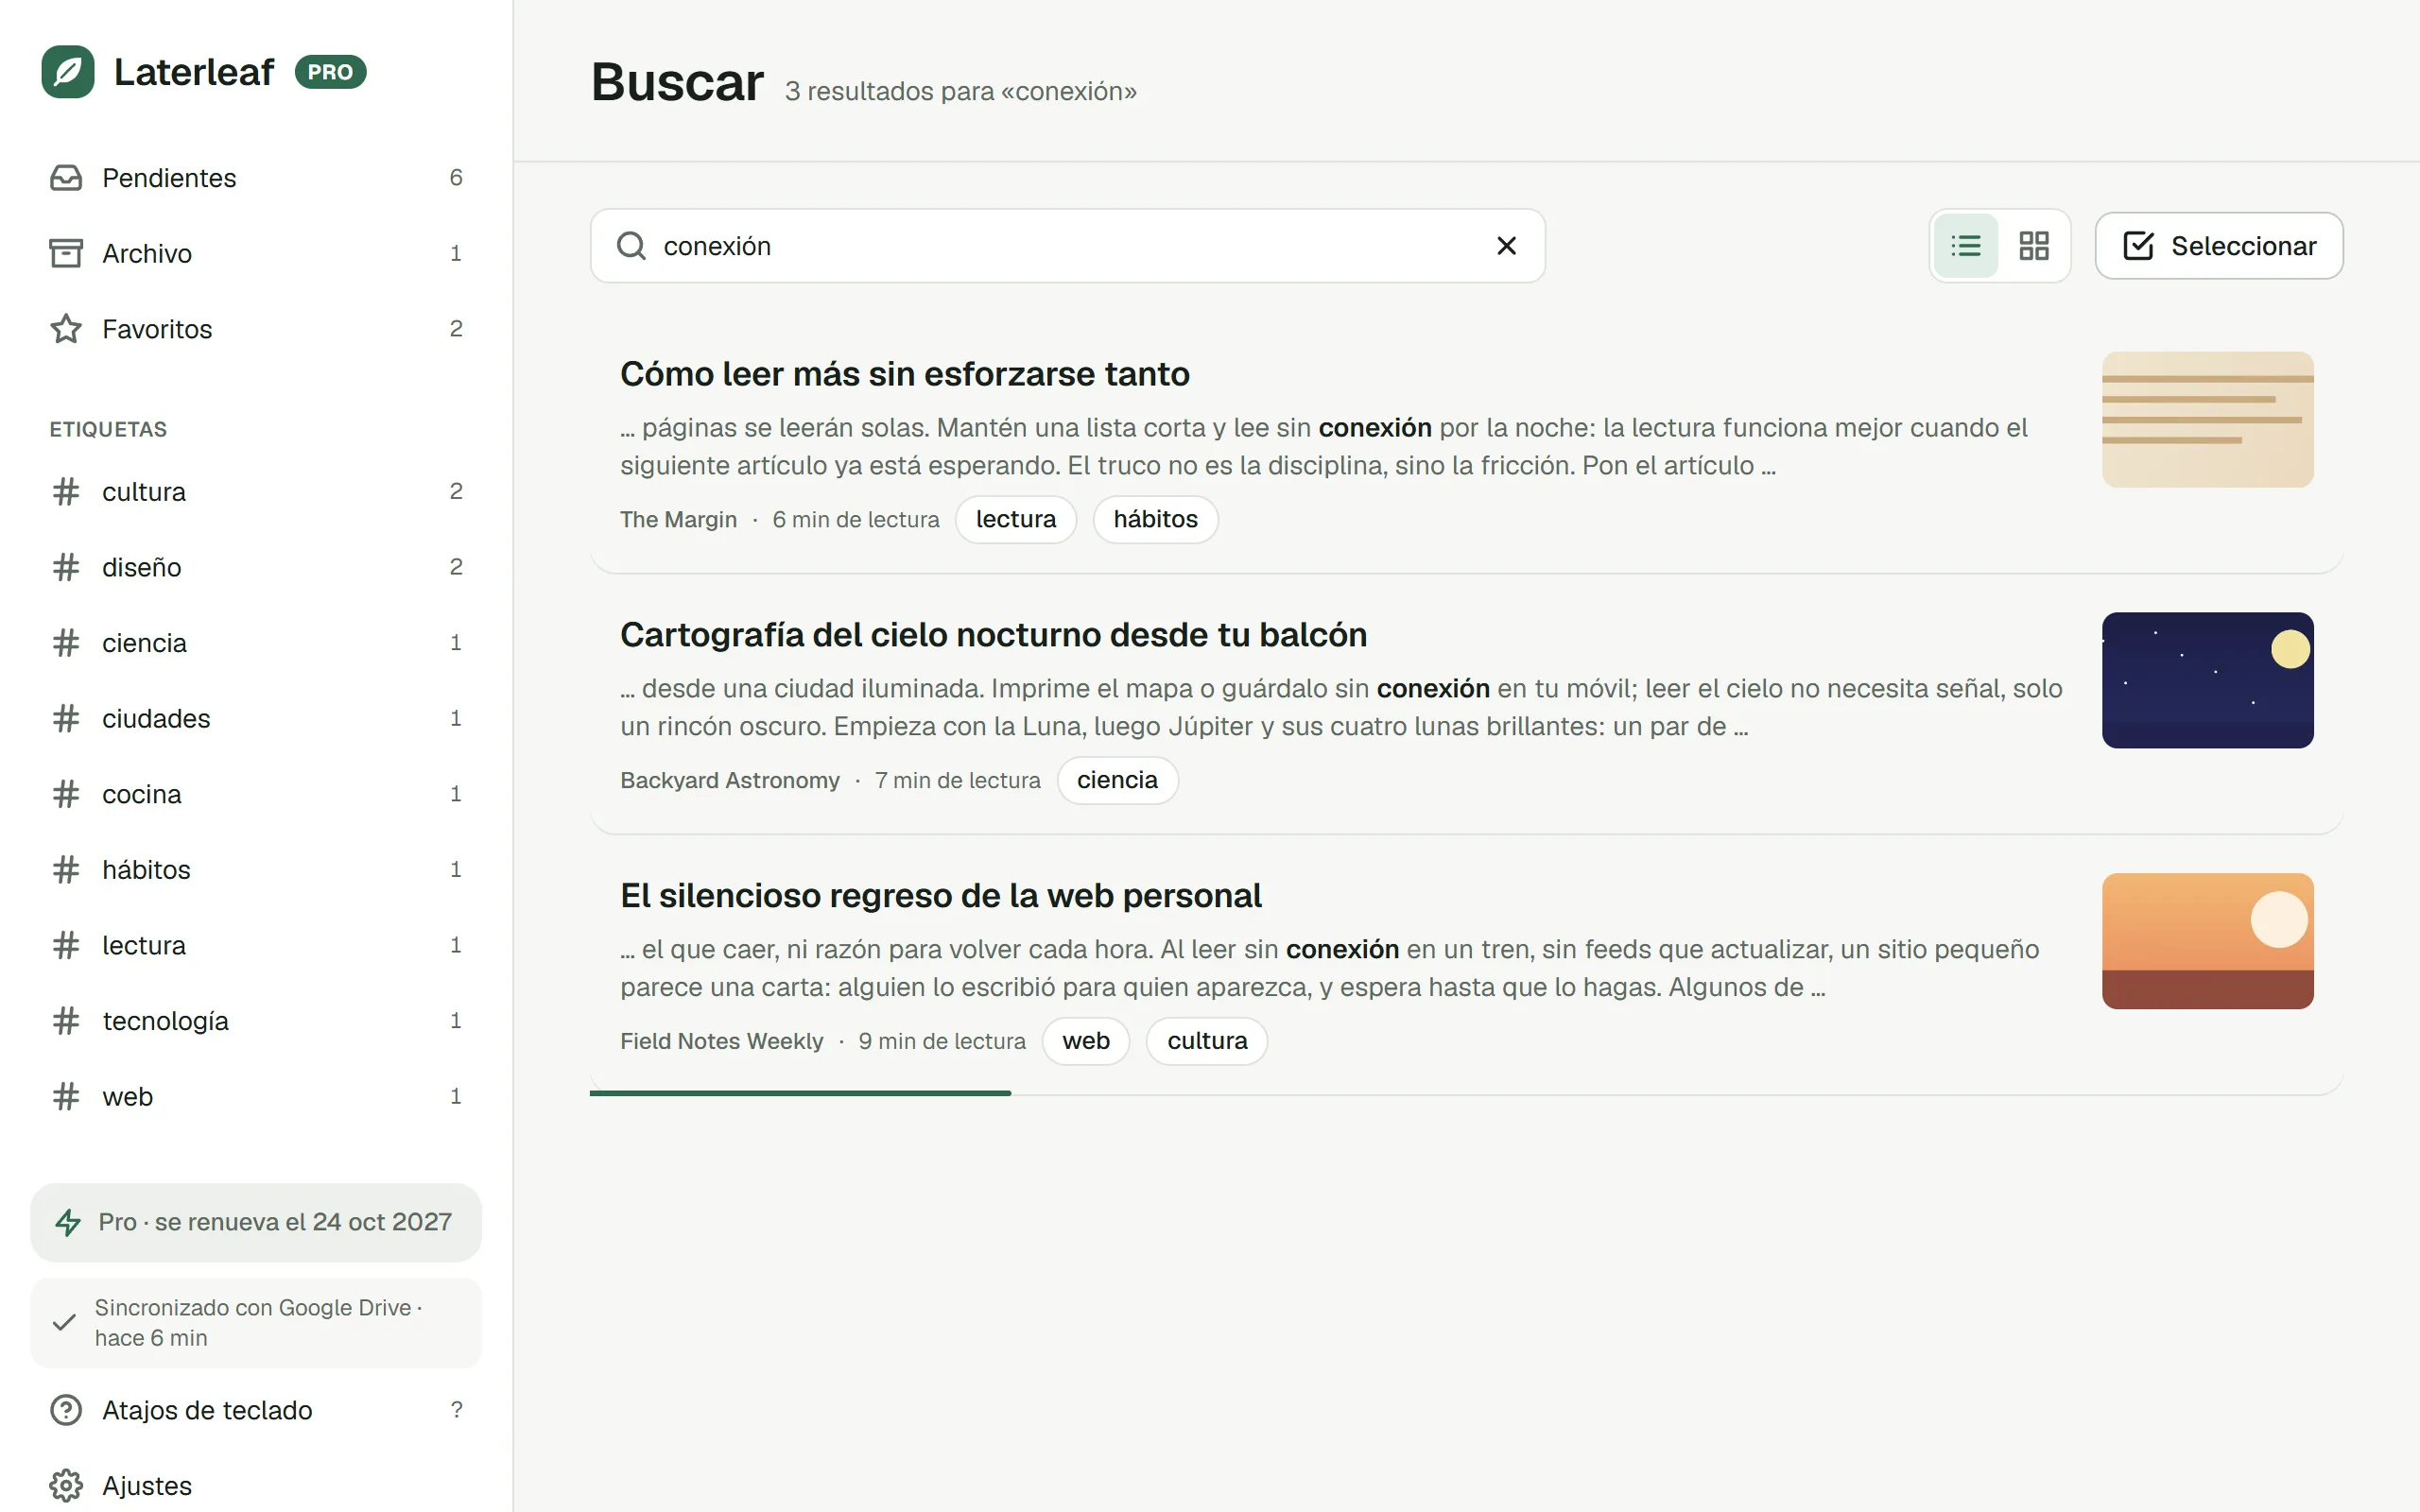Click Backyard Astronomy source name
This screenshot has width=2420, height=1512.
tap(730, 781)
